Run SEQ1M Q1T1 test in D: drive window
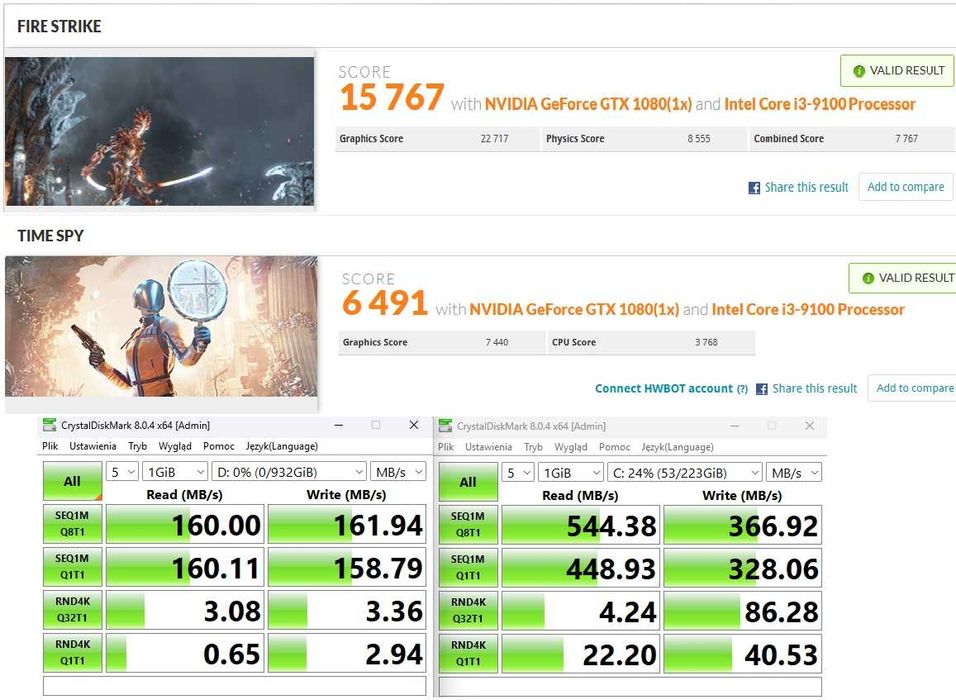Image resolution: width=956 pixels, height=700 pixels. click(x=73, y=566)
